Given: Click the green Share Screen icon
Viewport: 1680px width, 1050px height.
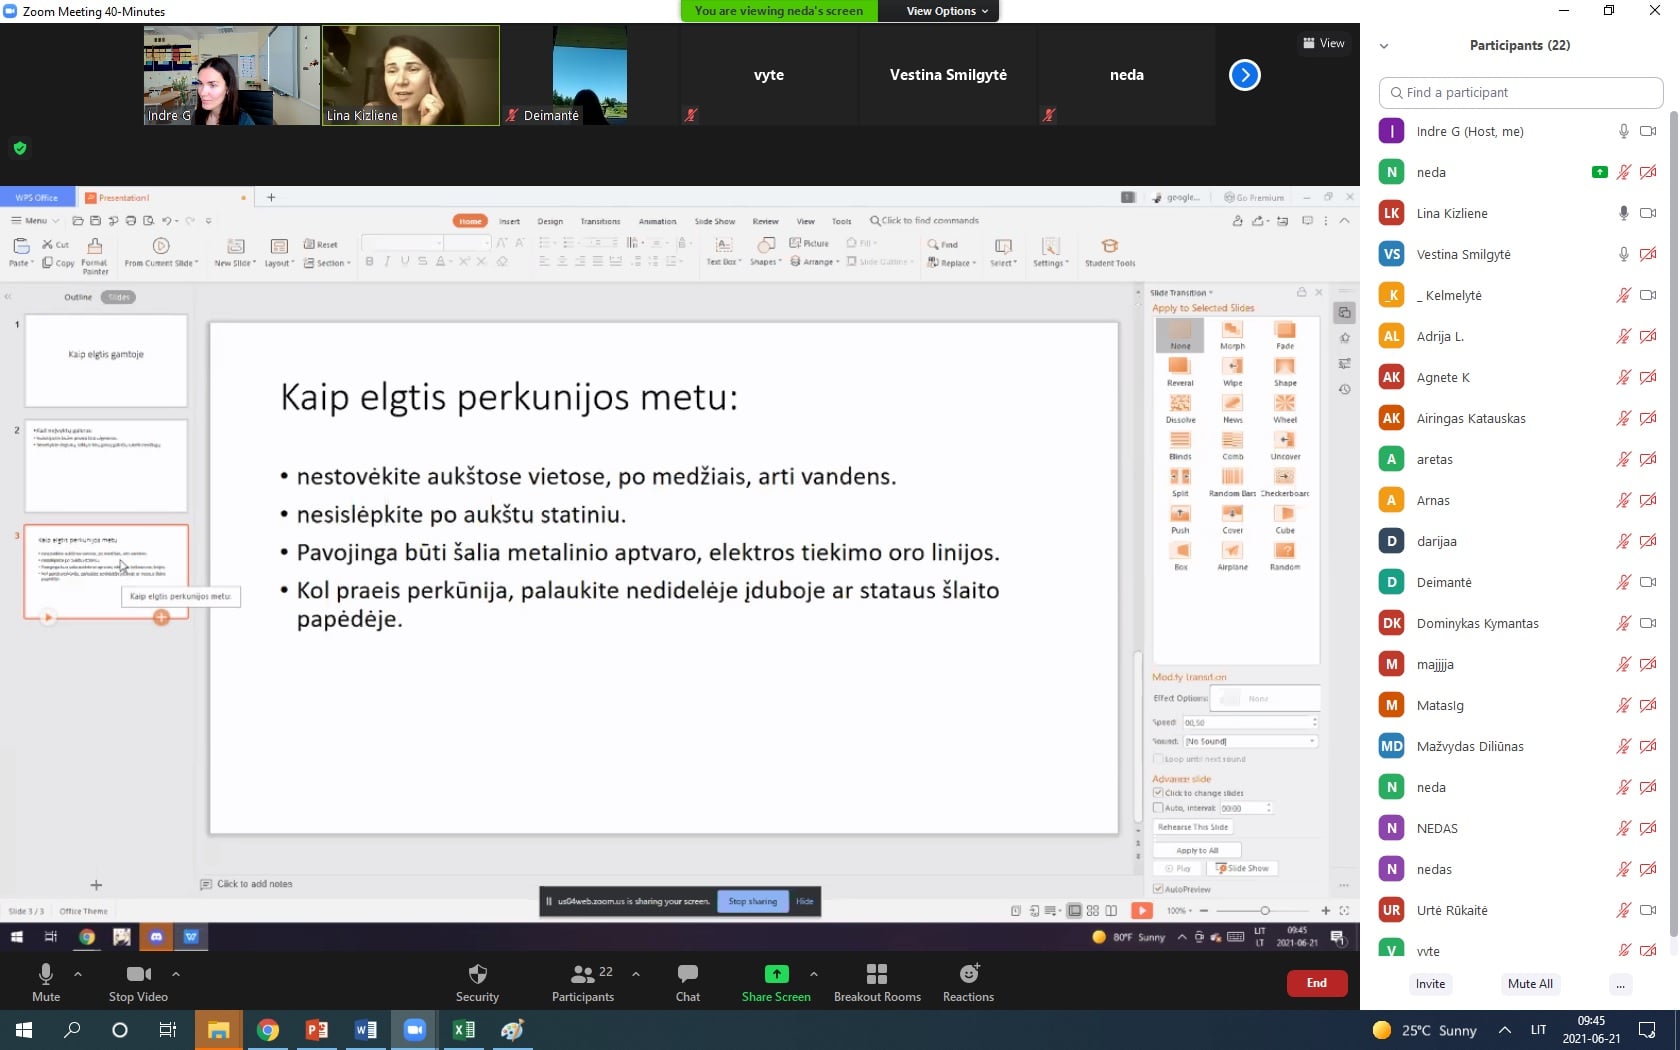Looking at the screenshot, I should click(776, 974).
